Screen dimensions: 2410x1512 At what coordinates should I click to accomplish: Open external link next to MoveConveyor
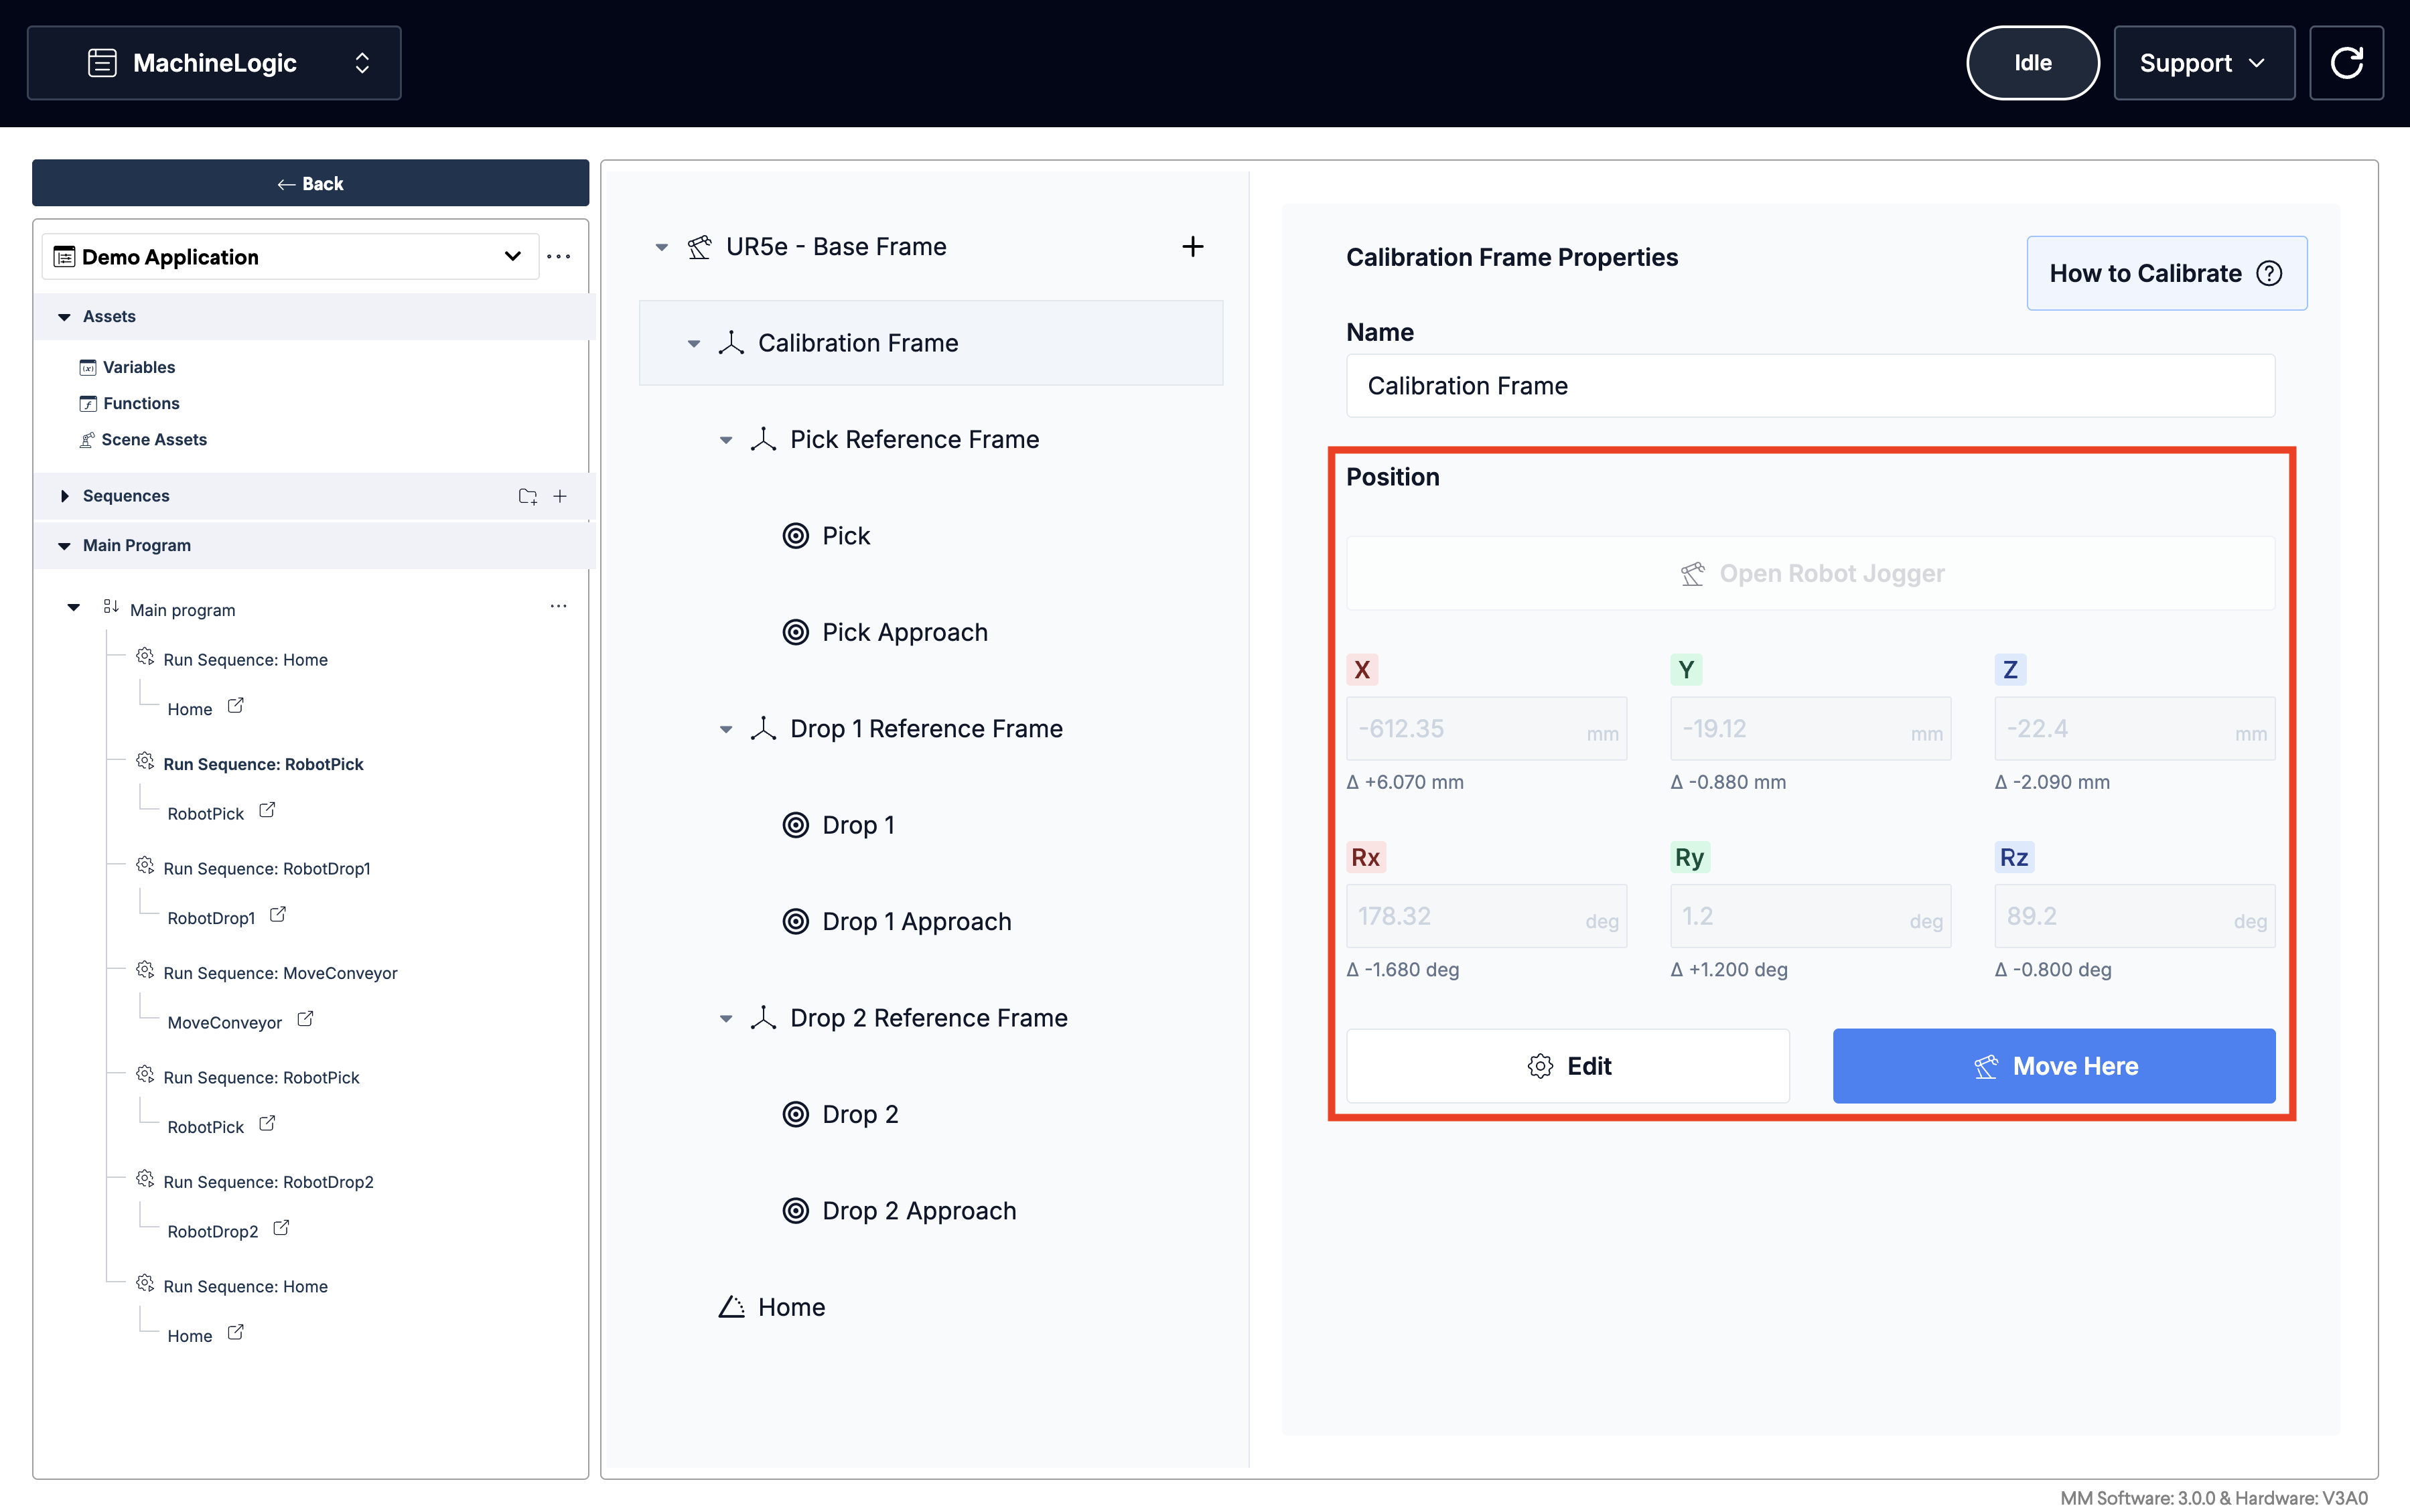(x=305, y=1019)
